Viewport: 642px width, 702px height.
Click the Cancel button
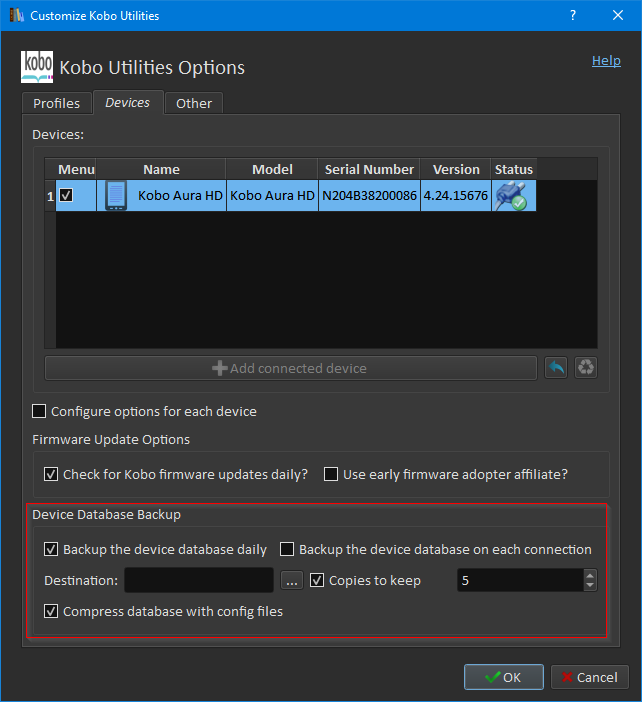click(x=590, y=677)
